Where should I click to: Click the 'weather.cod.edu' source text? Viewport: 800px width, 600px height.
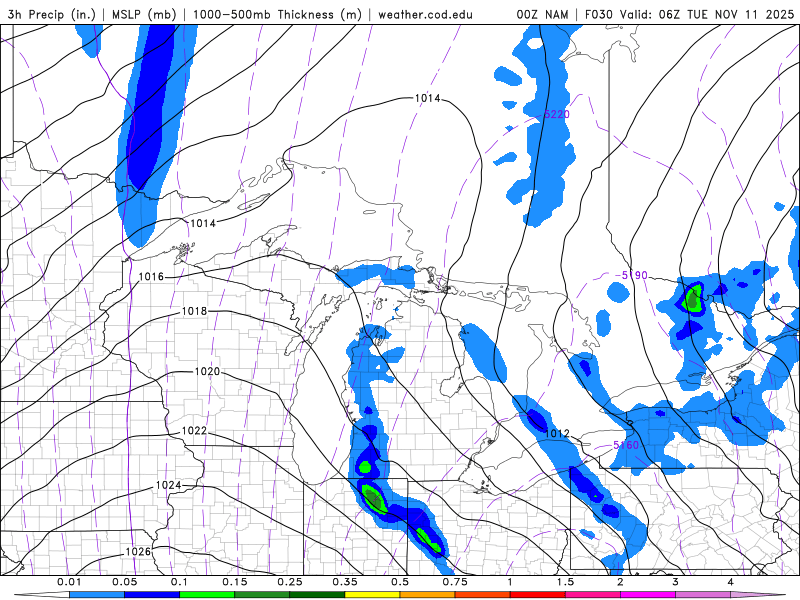425,14
